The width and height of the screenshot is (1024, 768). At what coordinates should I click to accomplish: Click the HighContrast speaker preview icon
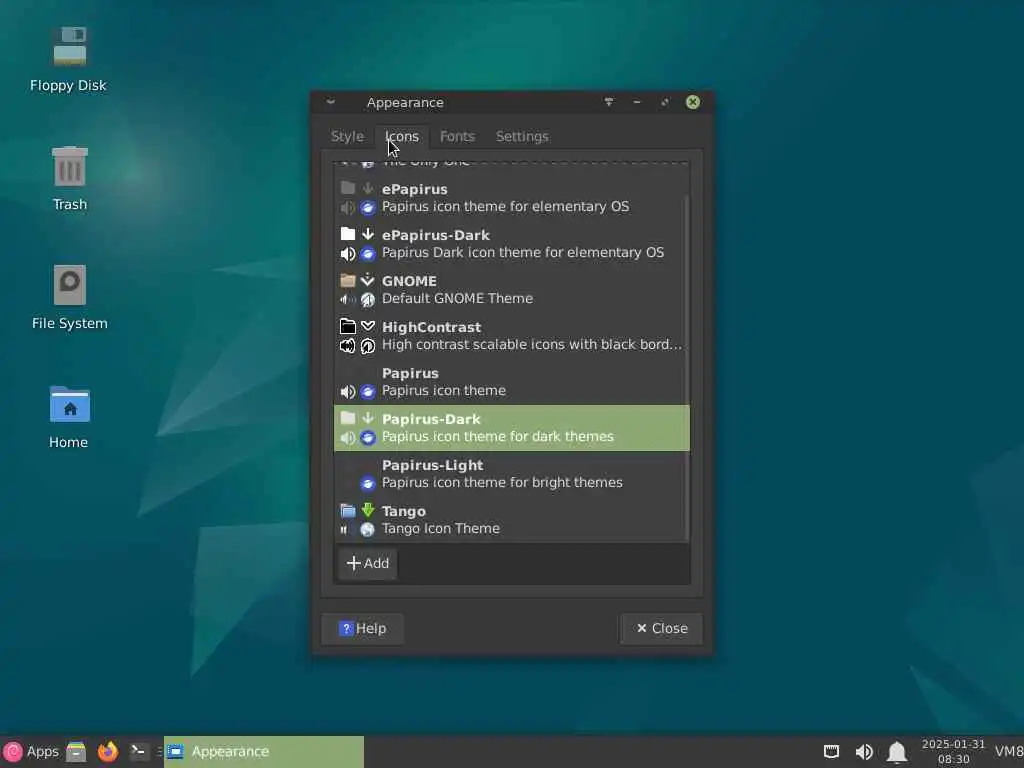click(x=348, y=345)
